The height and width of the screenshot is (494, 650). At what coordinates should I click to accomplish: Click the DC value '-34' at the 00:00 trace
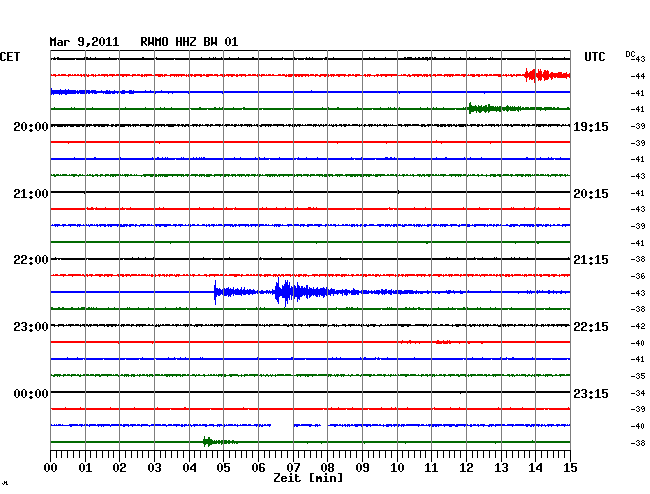(x=638, y=393)
